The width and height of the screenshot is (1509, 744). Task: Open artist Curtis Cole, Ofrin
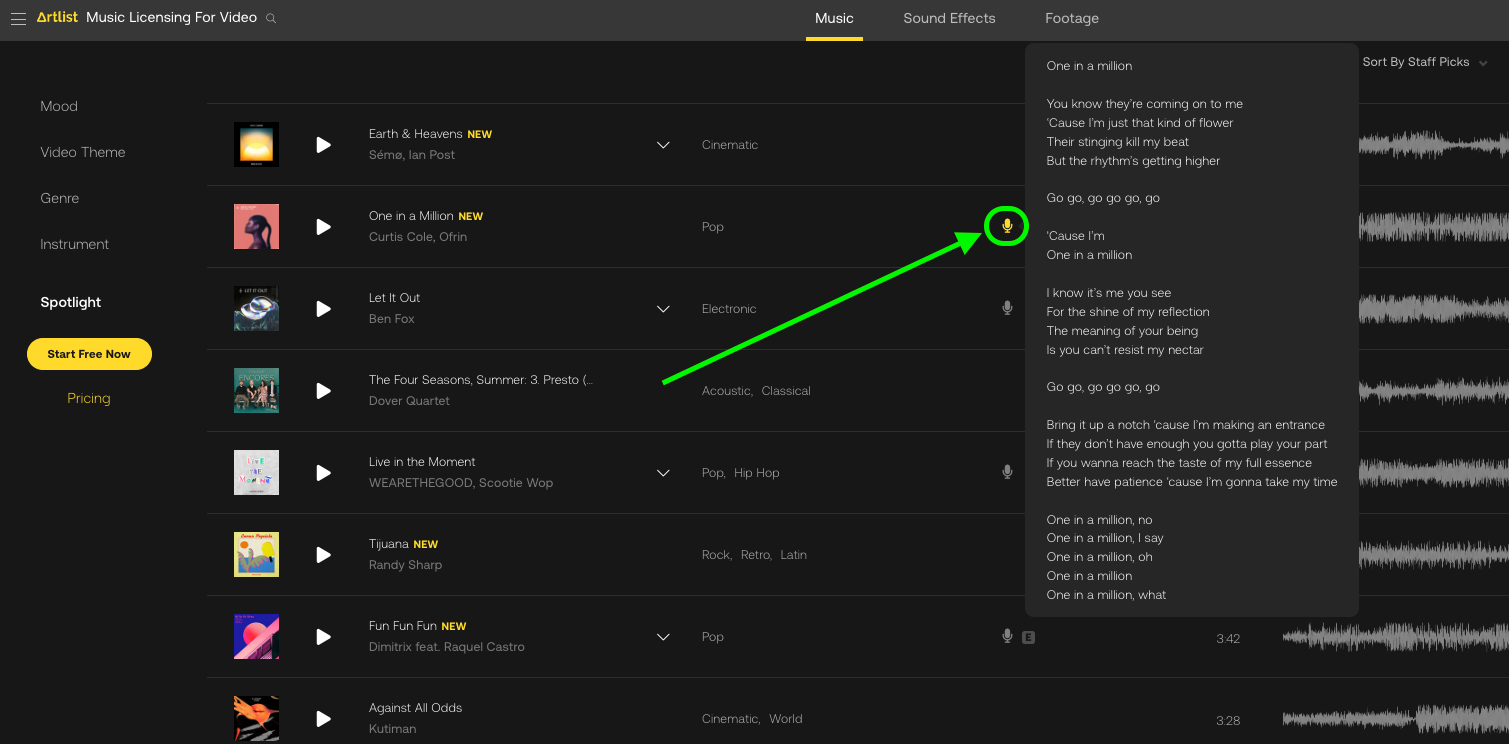click(x=418, y=237)
